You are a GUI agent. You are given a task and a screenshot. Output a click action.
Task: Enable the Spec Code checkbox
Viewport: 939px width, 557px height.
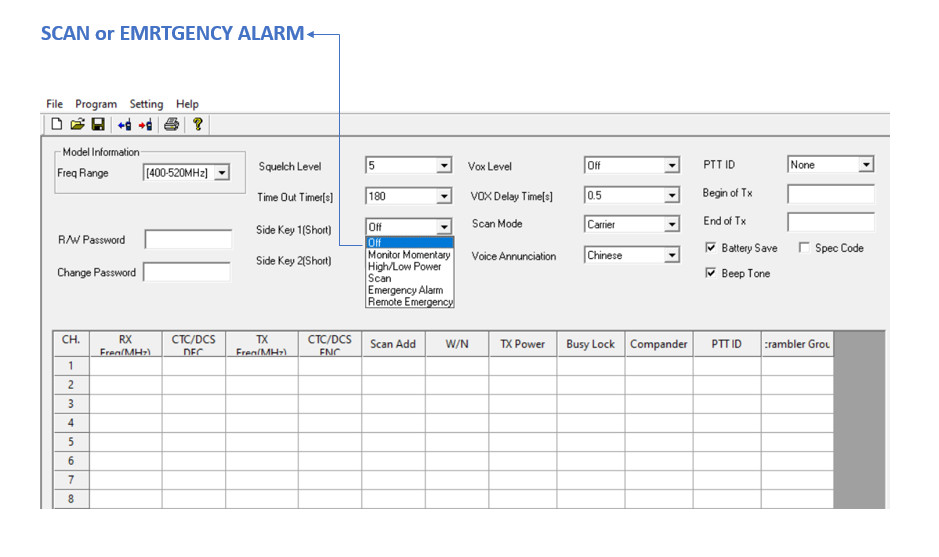point(803,248)
